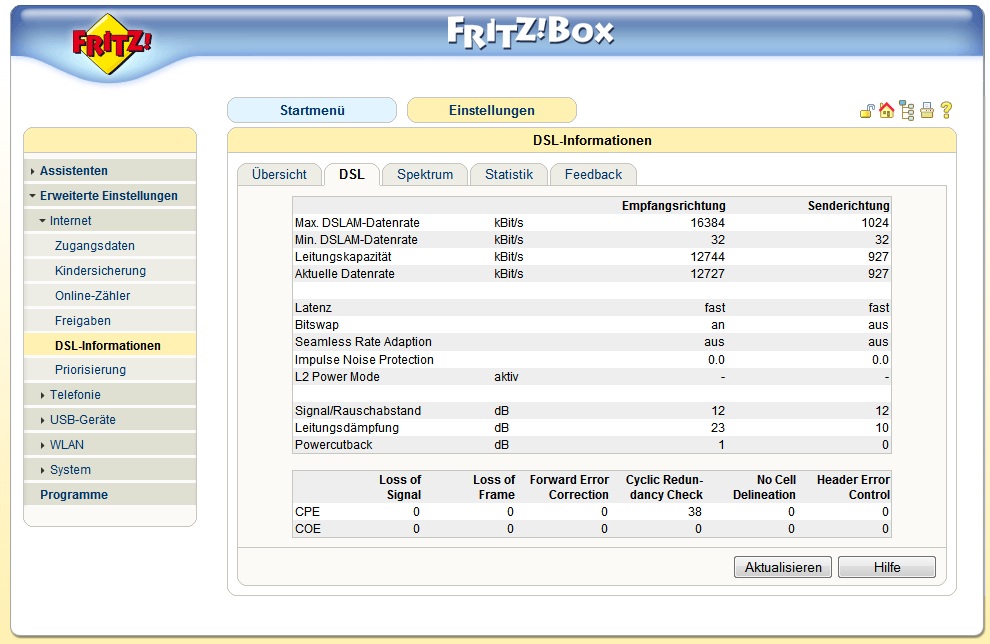Click the Signal/Rauschabstand label
The height and width of the screenshot is (644, 990).
click(358, 411)
